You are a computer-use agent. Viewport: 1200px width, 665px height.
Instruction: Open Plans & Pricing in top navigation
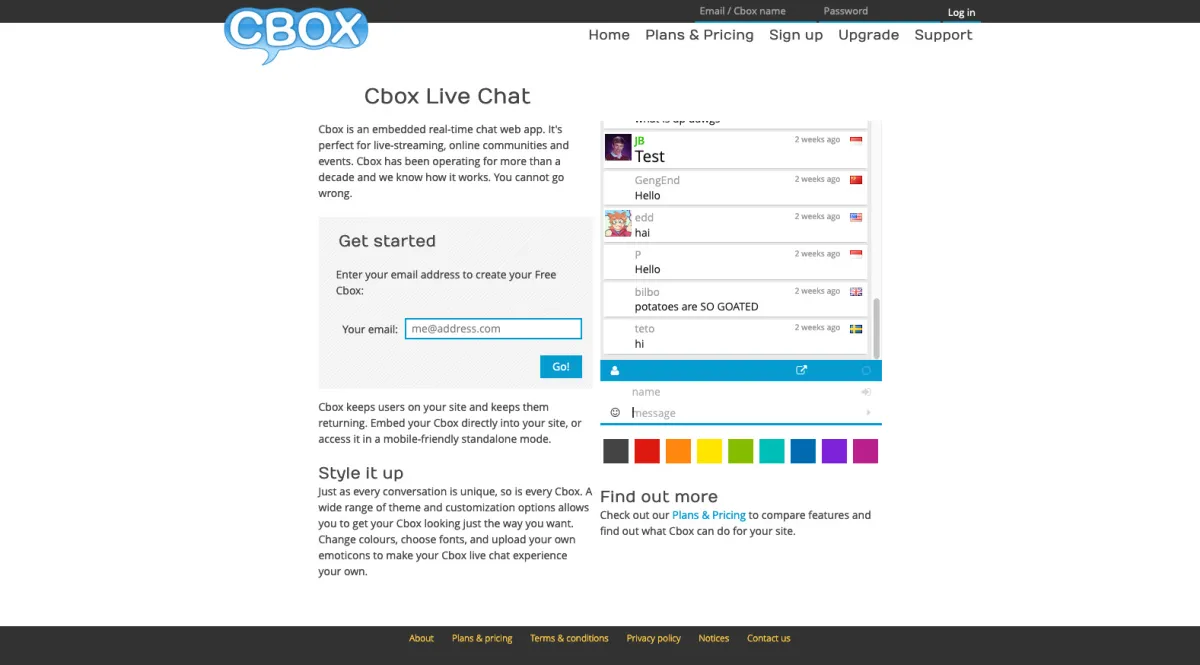(x=699, y=35)
